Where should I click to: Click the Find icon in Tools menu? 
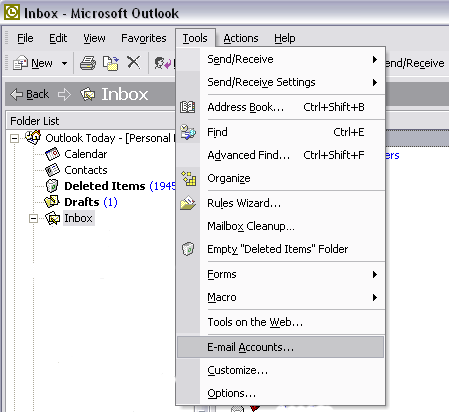coord(188,132)
